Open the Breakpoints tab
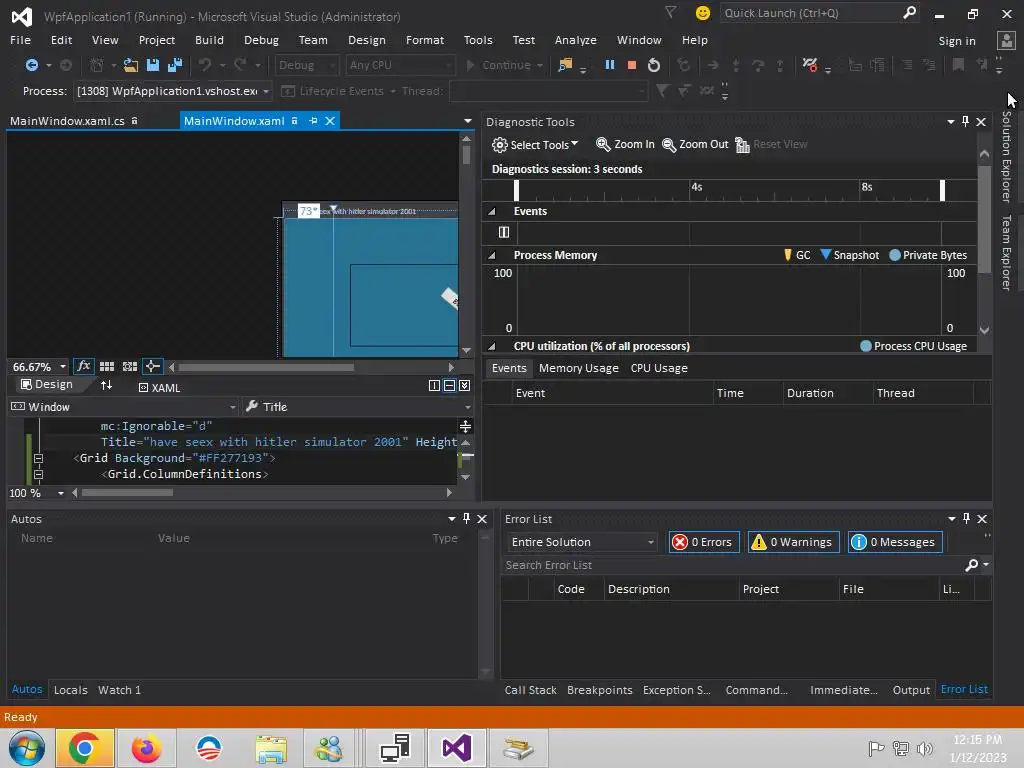 click(600, 690)
